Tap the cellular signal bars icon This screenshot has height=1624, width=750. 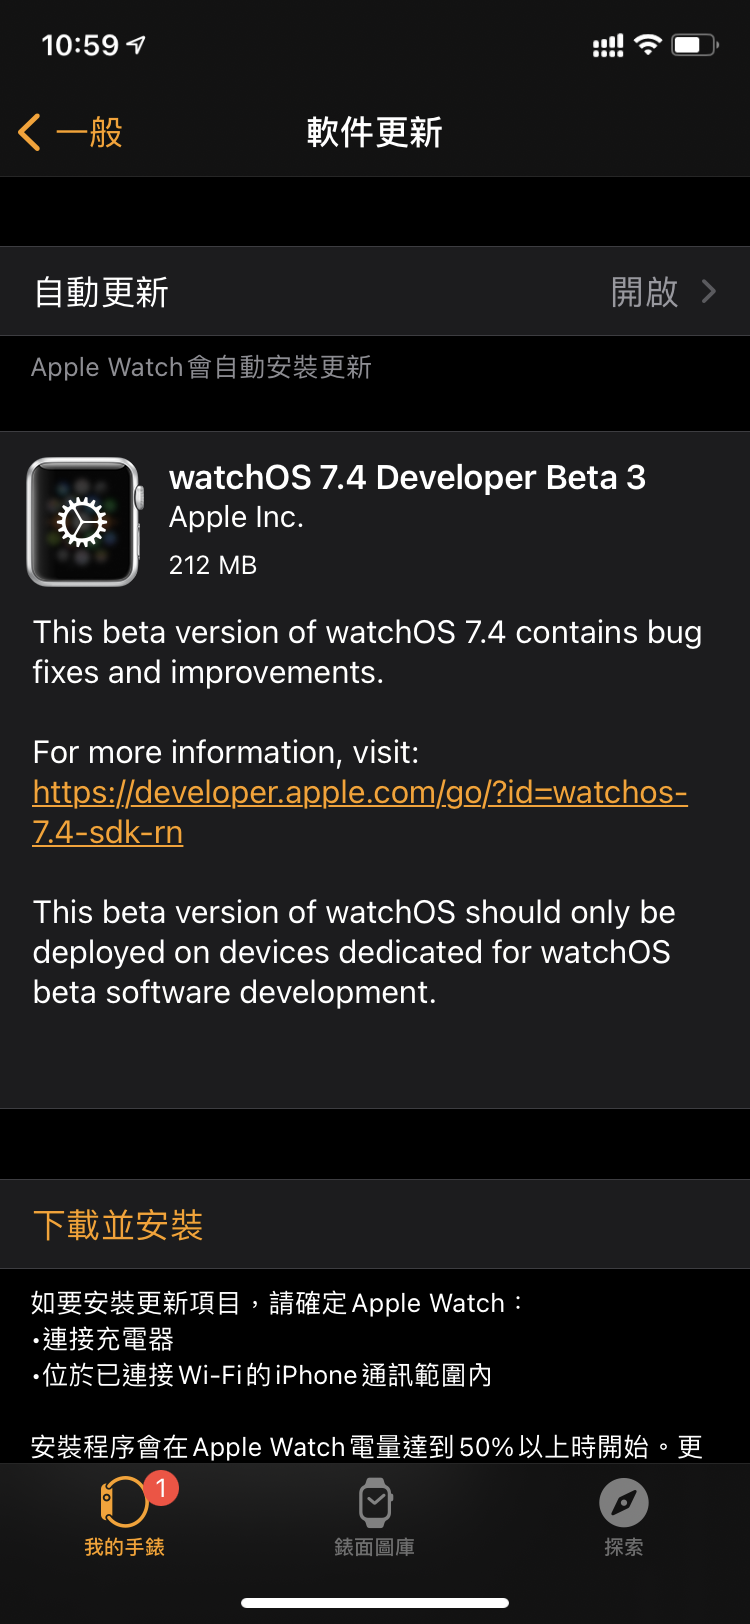click(608, 45)
